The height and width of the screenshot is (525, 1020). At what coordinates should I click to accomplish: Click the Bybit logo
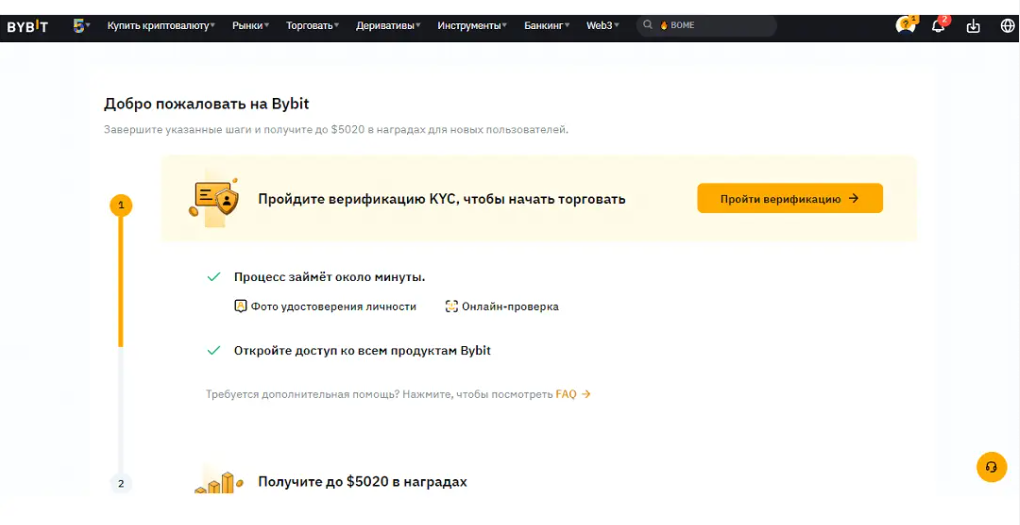pos(27,26)
